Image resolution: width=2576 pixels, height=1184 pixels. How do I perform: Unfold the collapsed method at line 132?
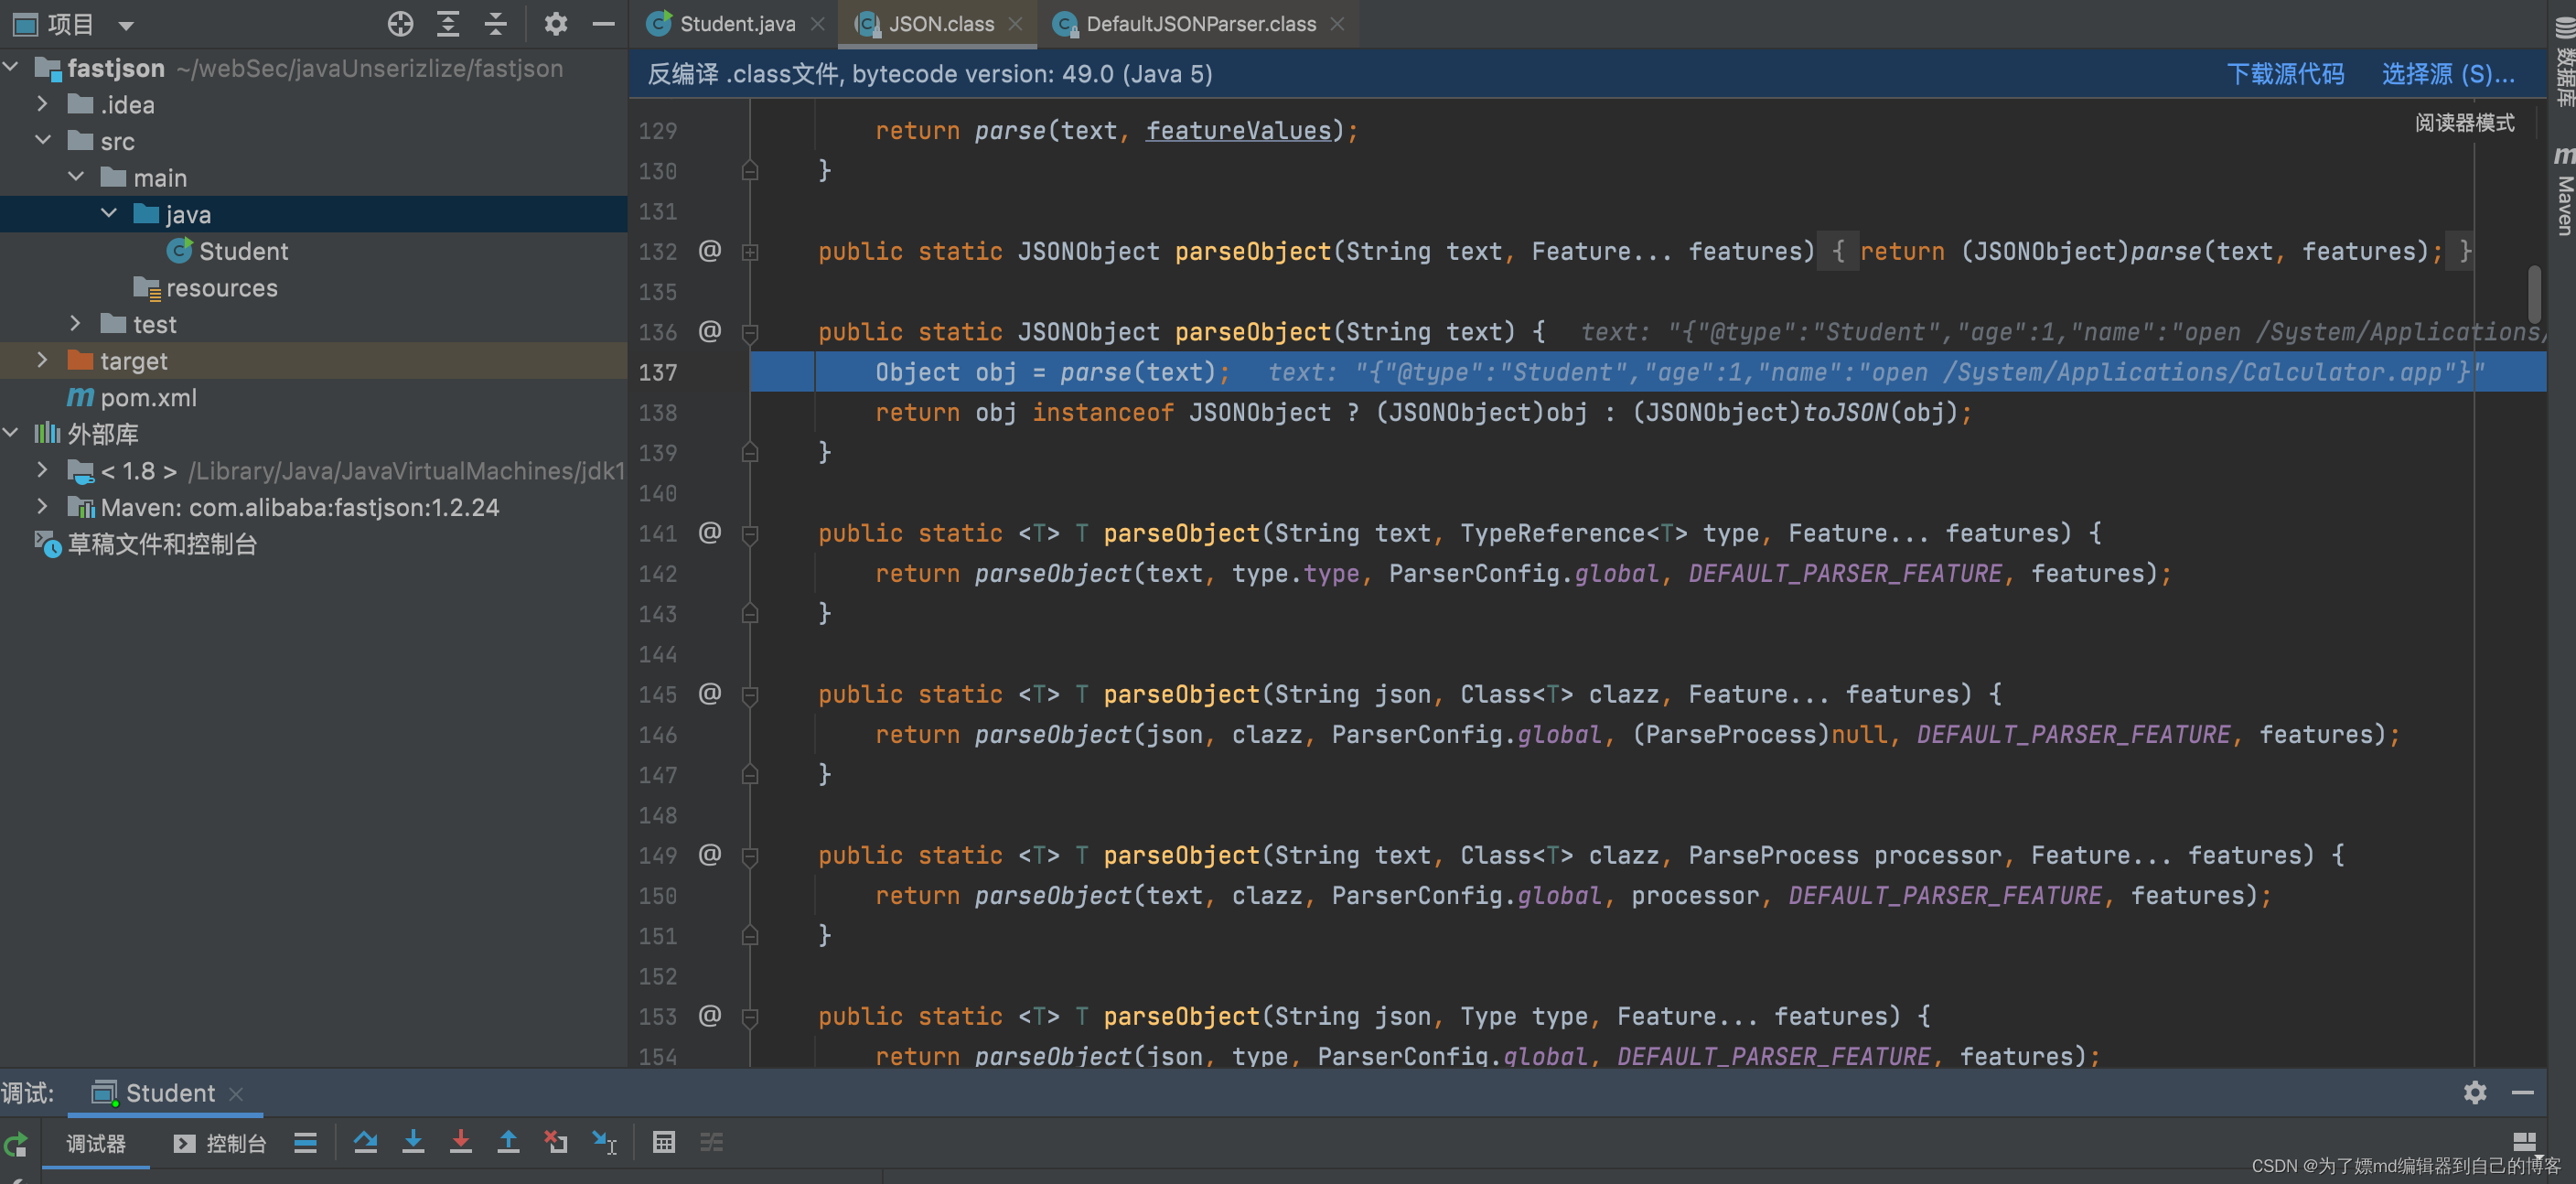[x=750, y=252]
